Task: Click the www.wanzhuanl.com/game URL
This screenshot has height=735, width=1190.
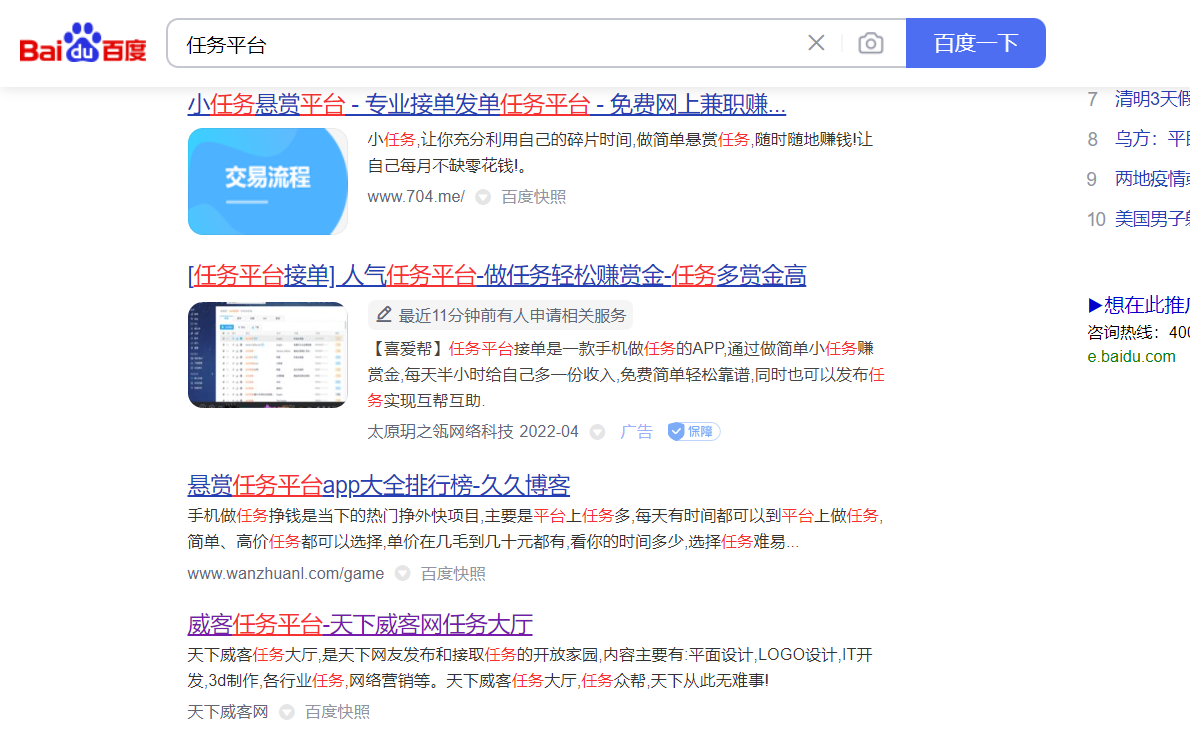Action: pyautogui.click(x=285, y=574)
